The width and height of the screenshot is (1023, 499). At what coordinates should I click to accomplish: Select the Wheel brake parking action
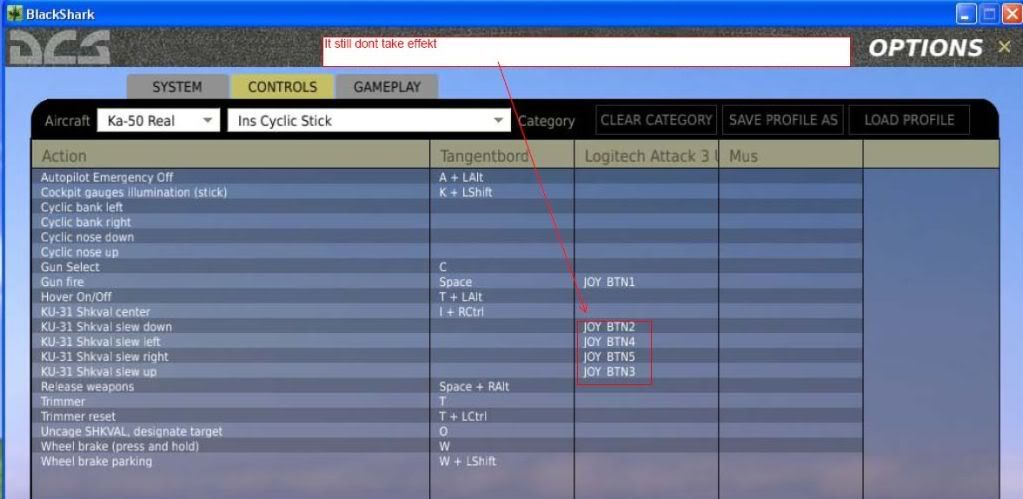pos(97,461)
